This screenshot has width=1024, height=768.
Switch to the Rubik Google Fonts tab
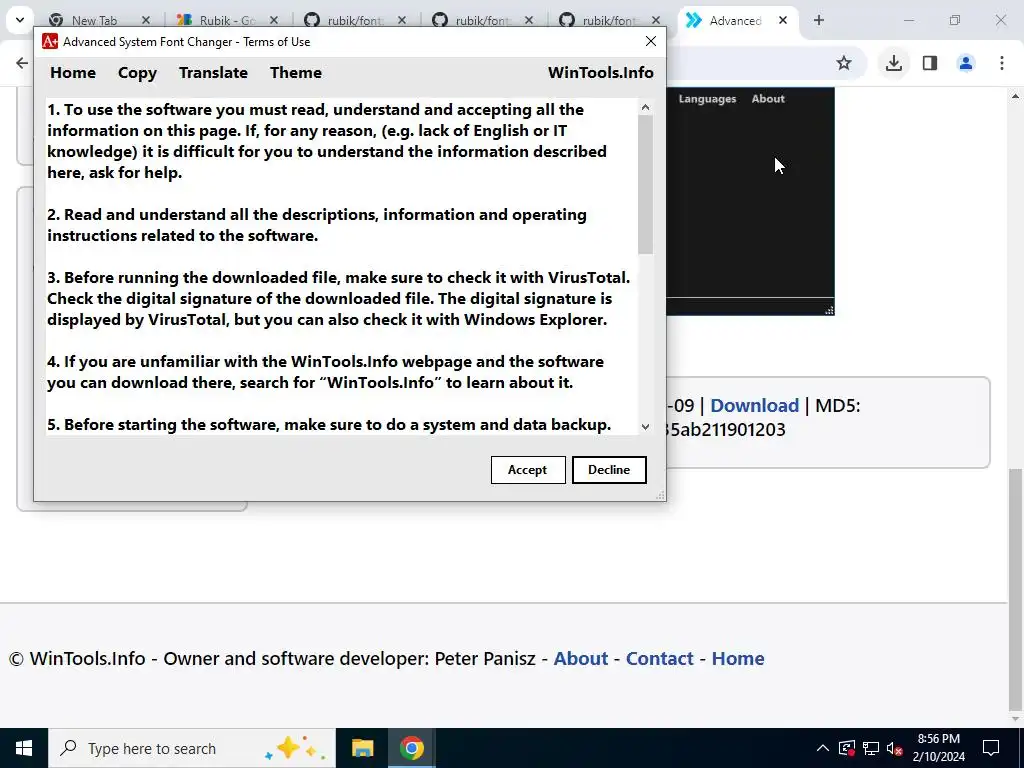226,20
